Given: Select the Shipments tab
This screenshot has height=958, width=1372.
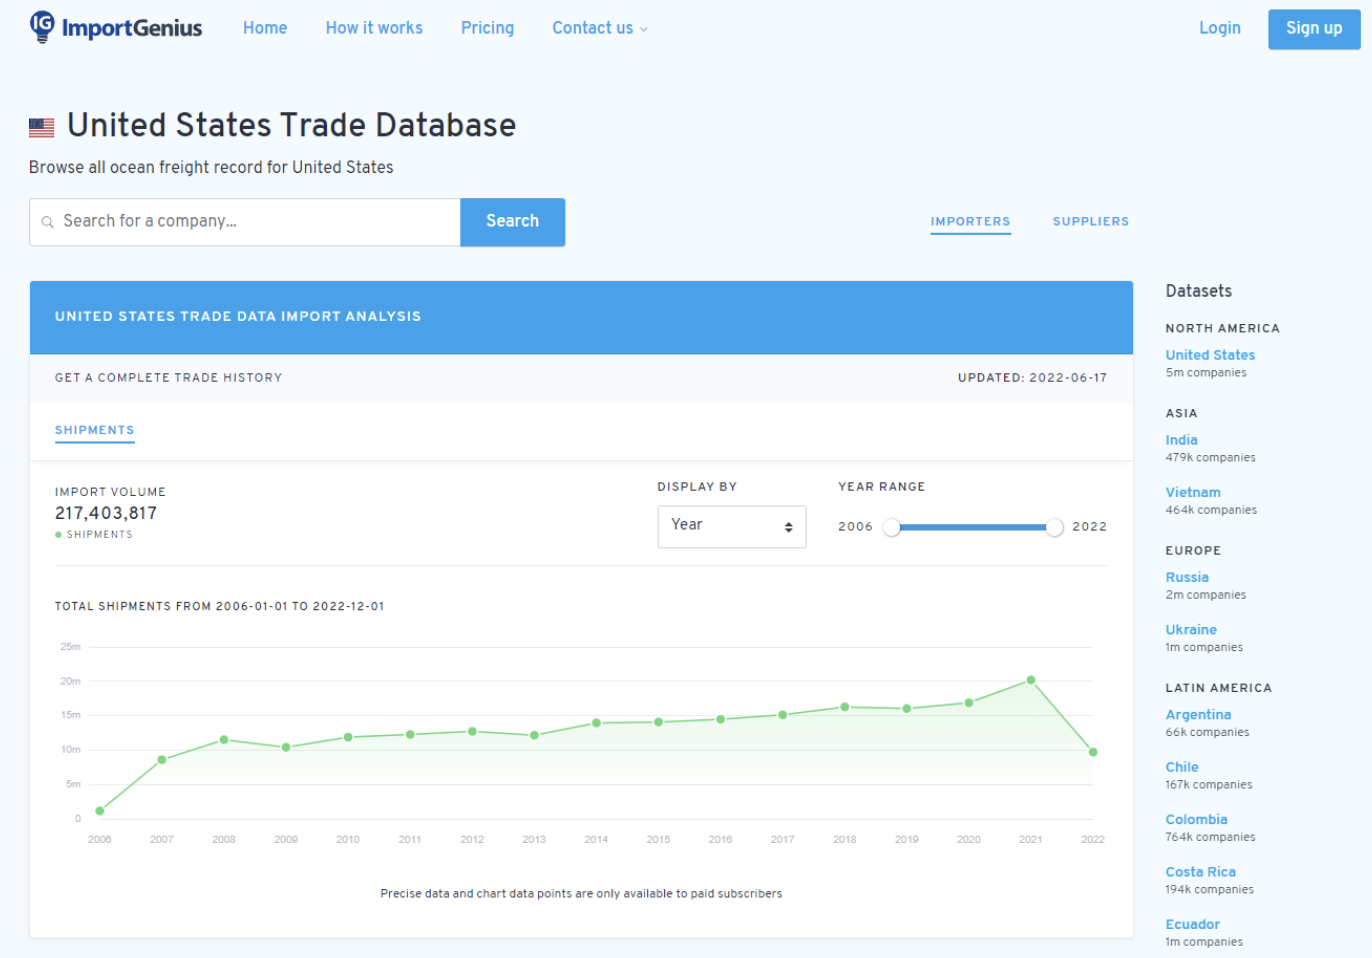Looking at the screenshot, I should [x=94, y=430].
